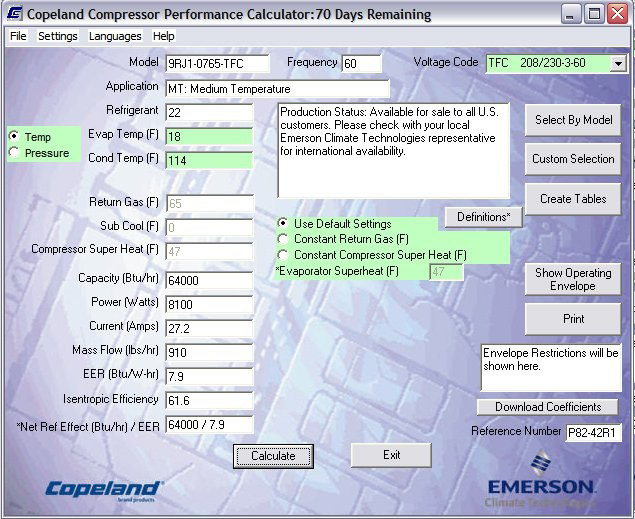Screen dimensions: 635x519
Task: Click the Production Status text box
Action: click(393, 151)
